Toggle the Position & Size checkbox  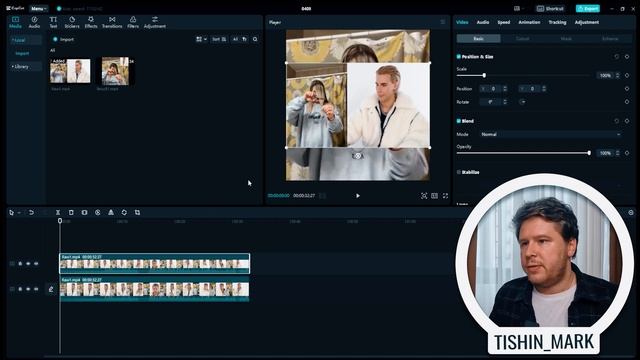458,57
